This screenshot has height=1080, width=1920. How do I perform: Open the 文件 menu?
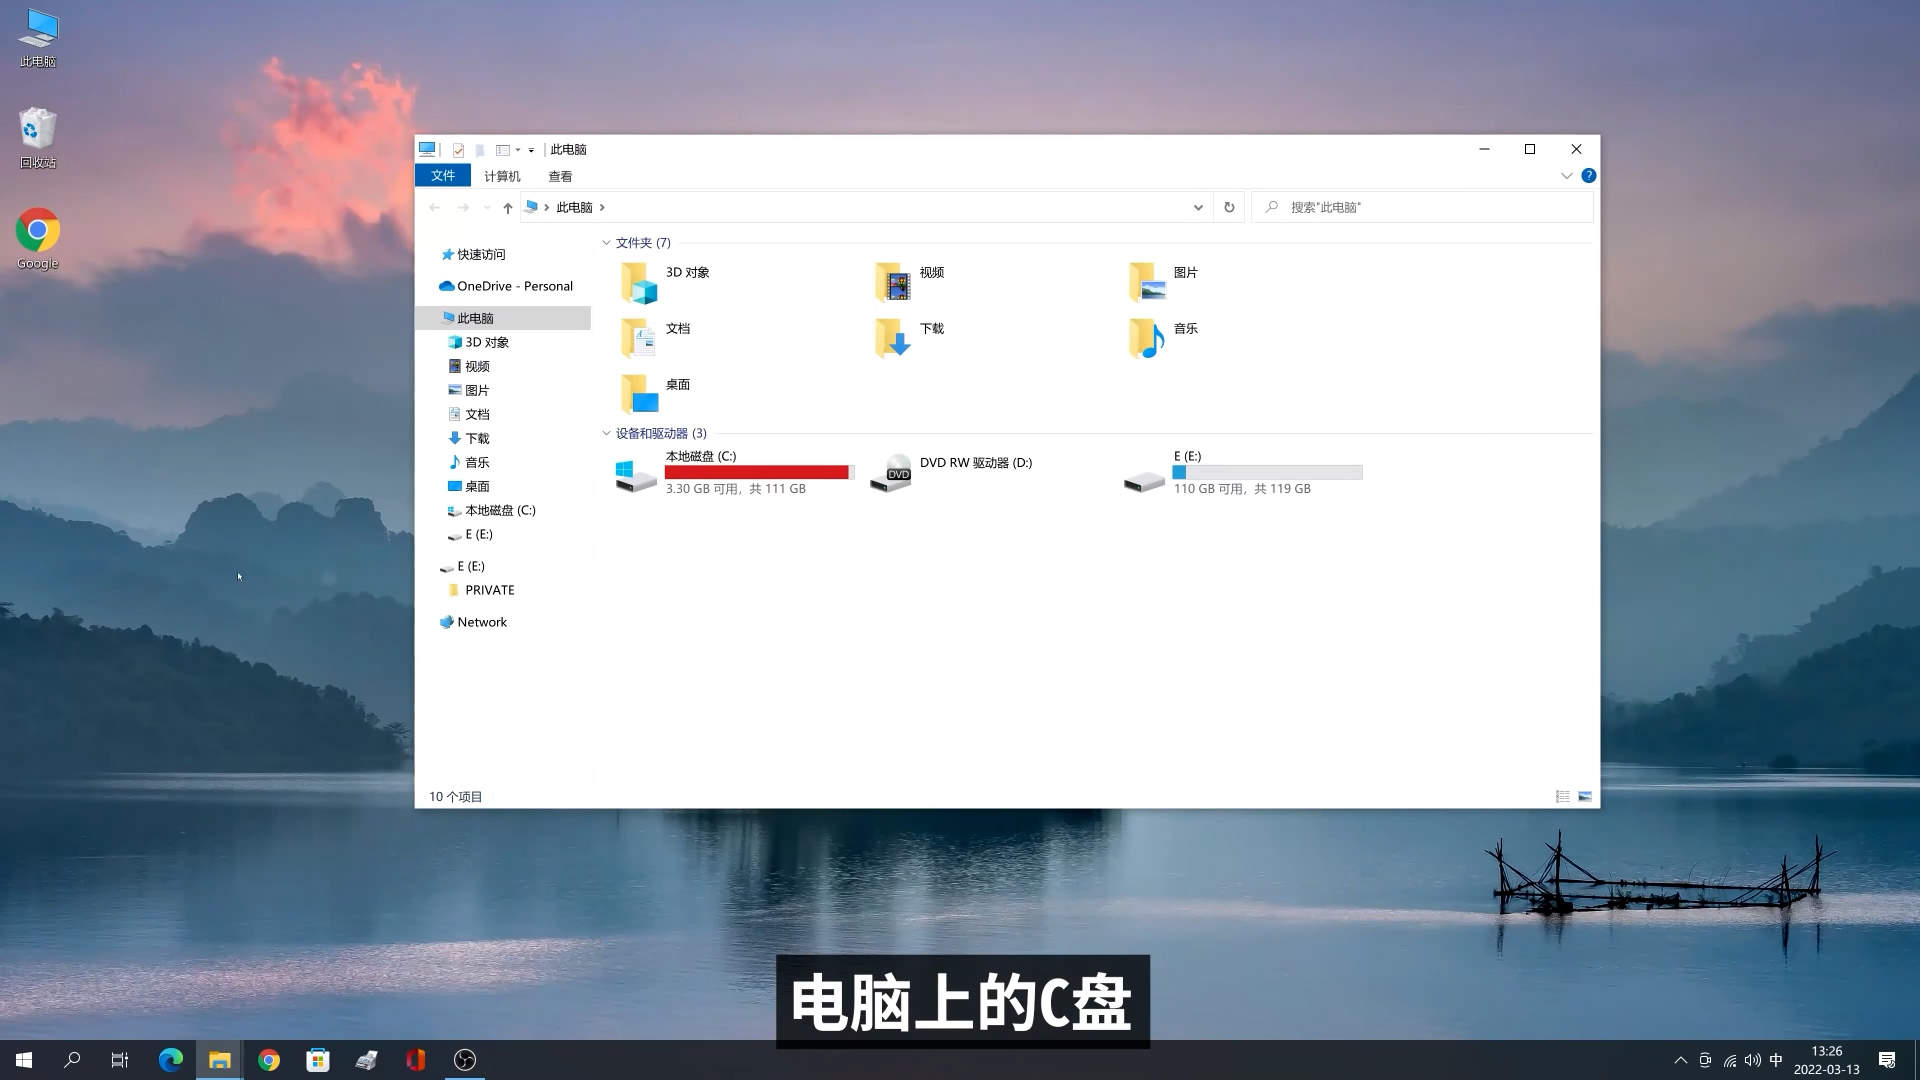(442, 175)
